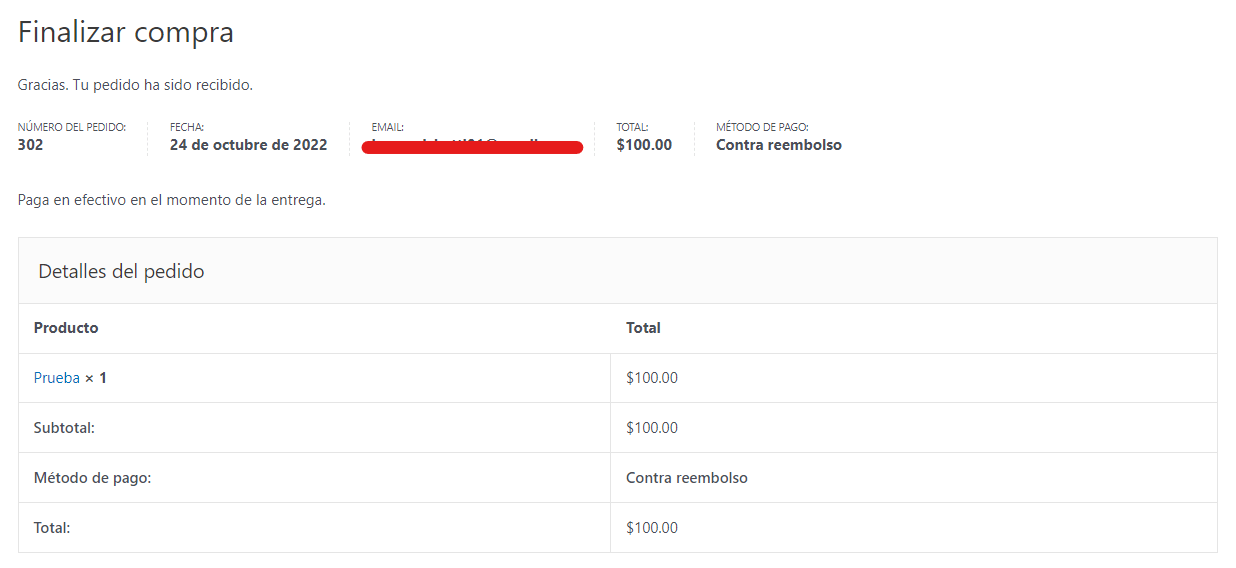The width and height of the screenshot is (1236, 568).
Task: Click the 'Producto' column header
Action: [x=66, y=328]
